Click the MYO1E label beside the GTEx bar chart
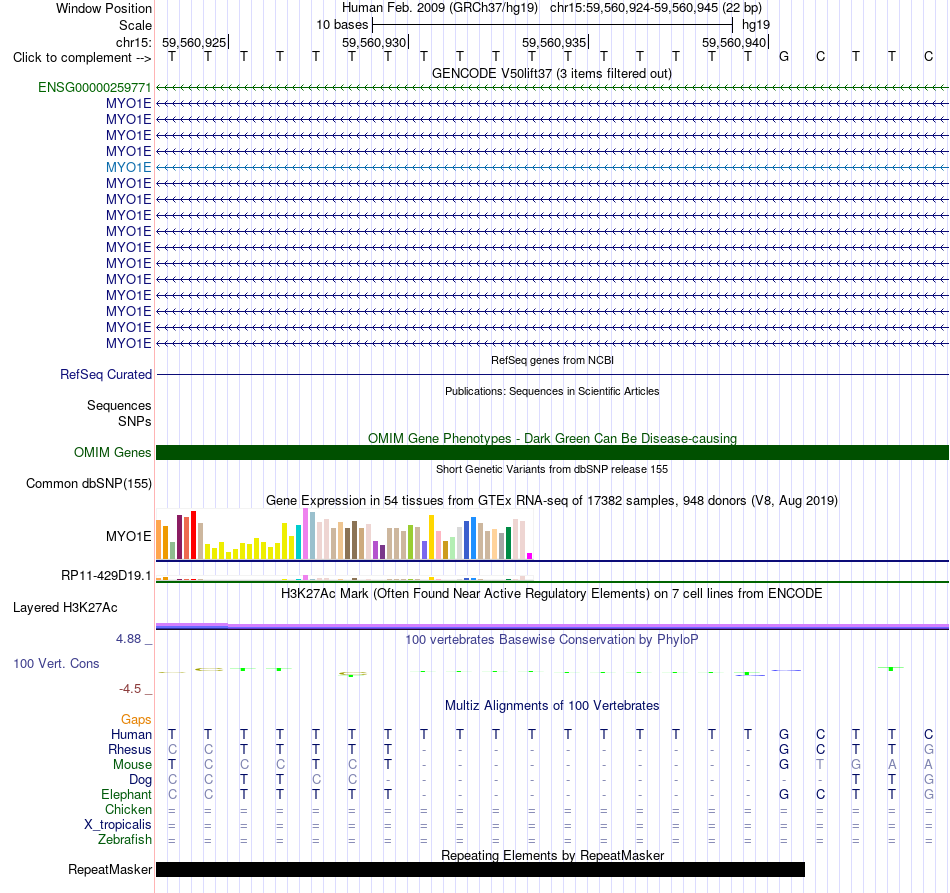950x893 pixels. pyautogui.click(x=128, y=536)
